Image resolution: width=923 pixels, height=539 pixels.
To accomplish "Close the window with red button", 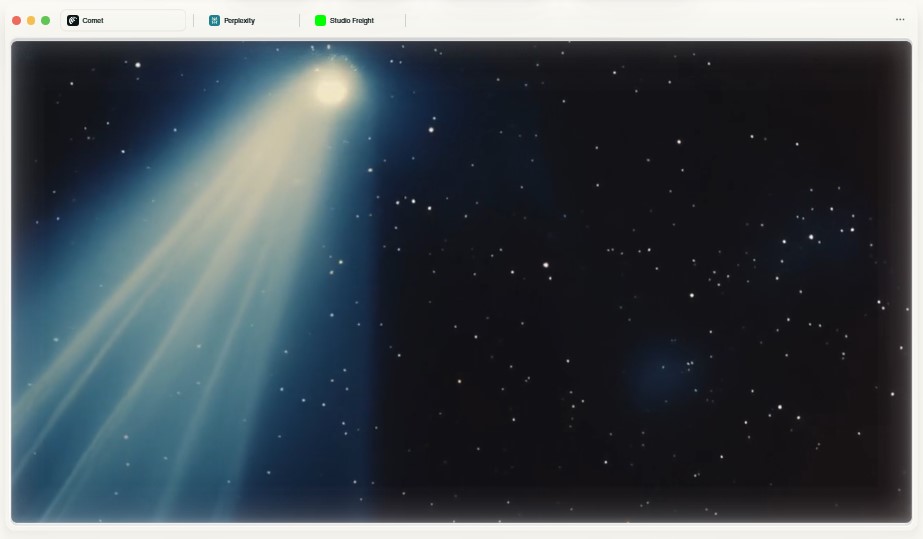I will [16, 21].
